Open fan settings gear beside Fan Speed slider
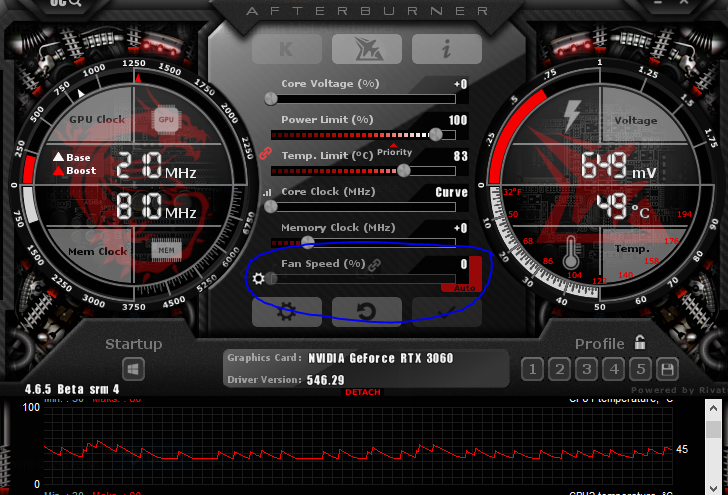Viewport: 728px width, 495px height. click(x=258, y=279)
